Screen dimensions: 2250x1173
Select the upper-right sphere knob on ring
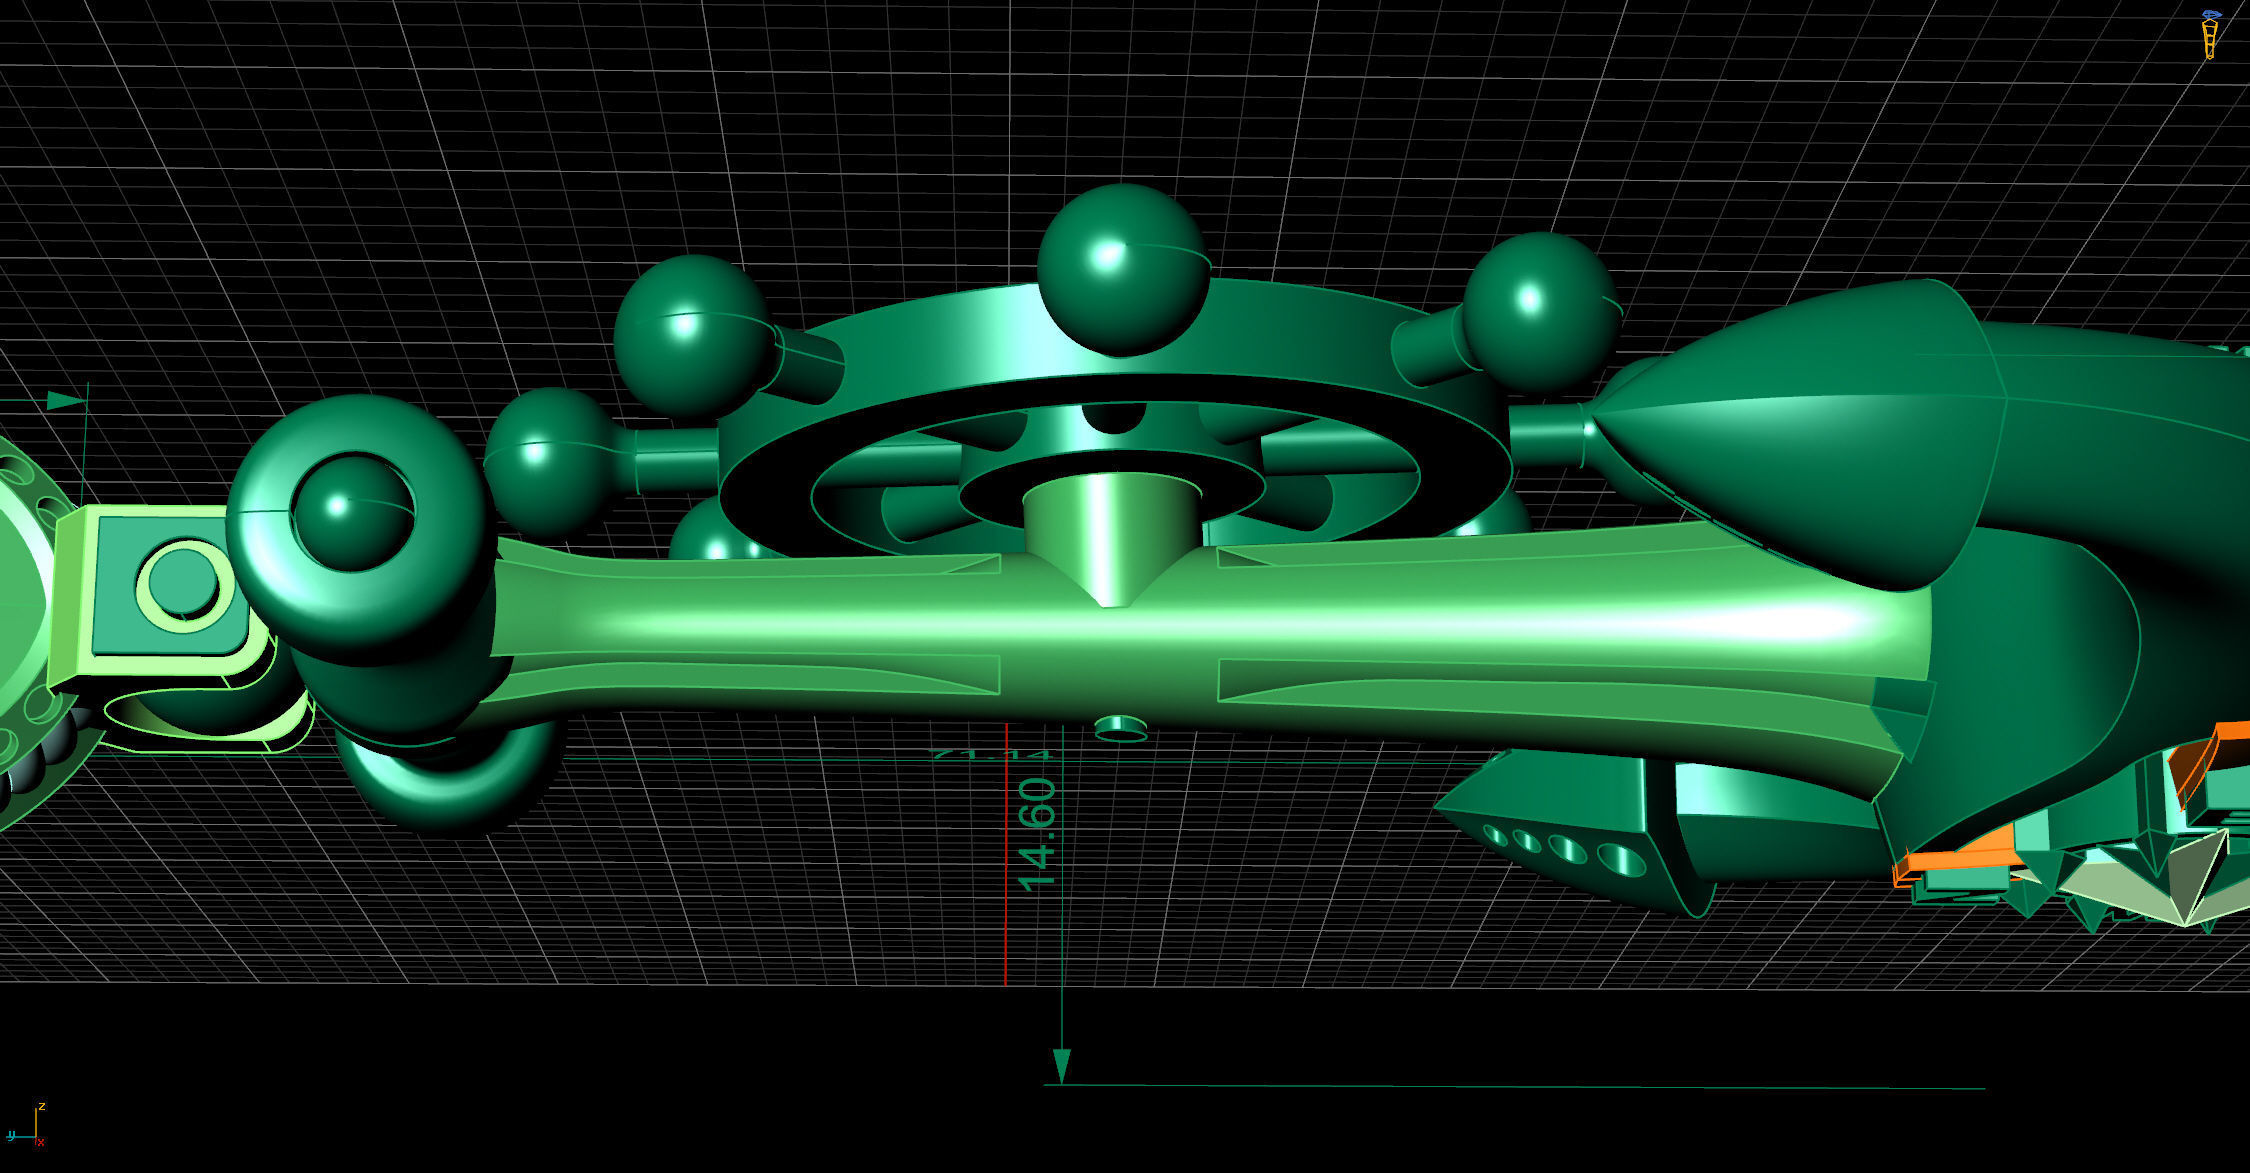click(1540, 310)
